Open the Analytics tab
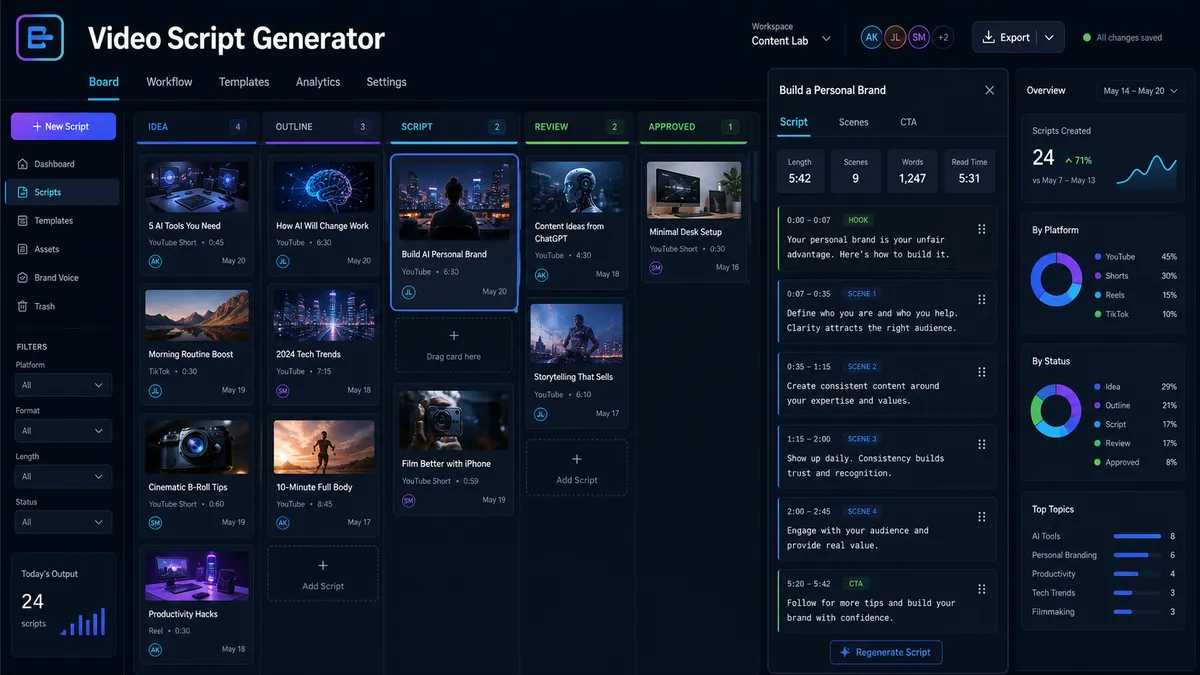The width and height of the screenshot is (1200, 675). (x=318, y=82)
